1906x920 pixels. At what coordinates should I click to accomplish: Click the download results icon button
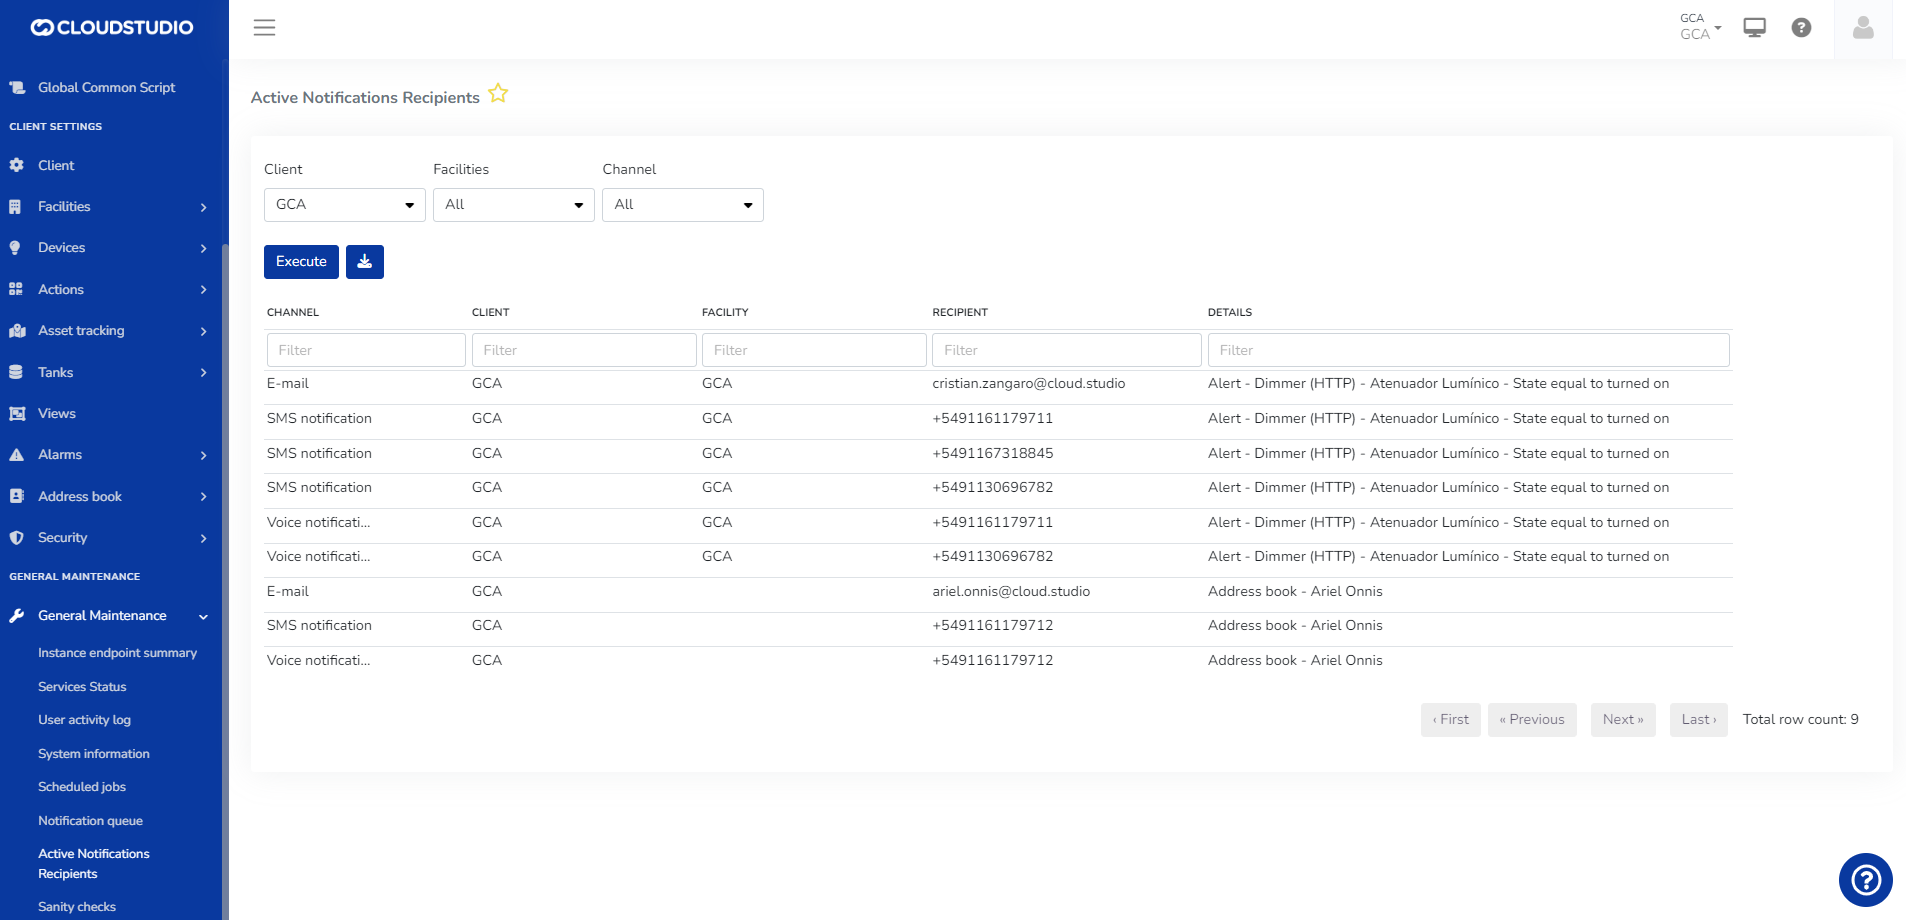pyautogui.click(x=365, y=262)
